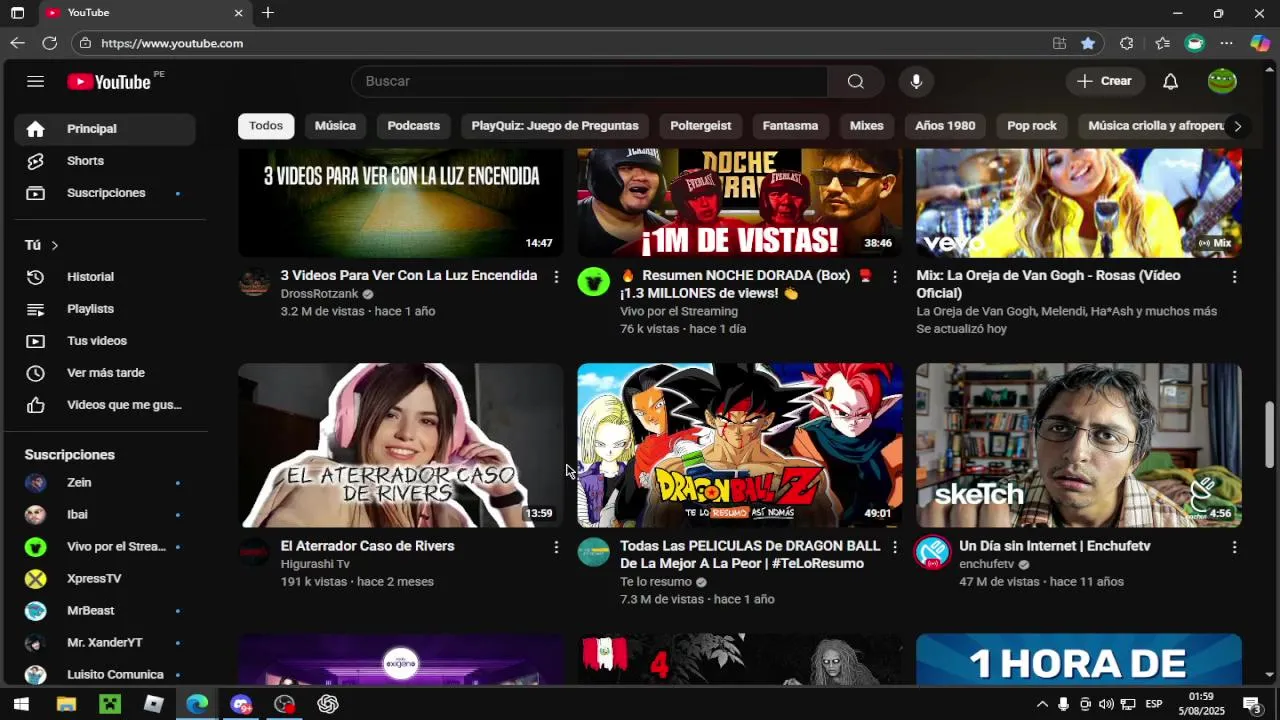Viewport: 1280px width, 720px height.
Task: Open the Copilot sidebar icon
Action: pos(1260,43)
